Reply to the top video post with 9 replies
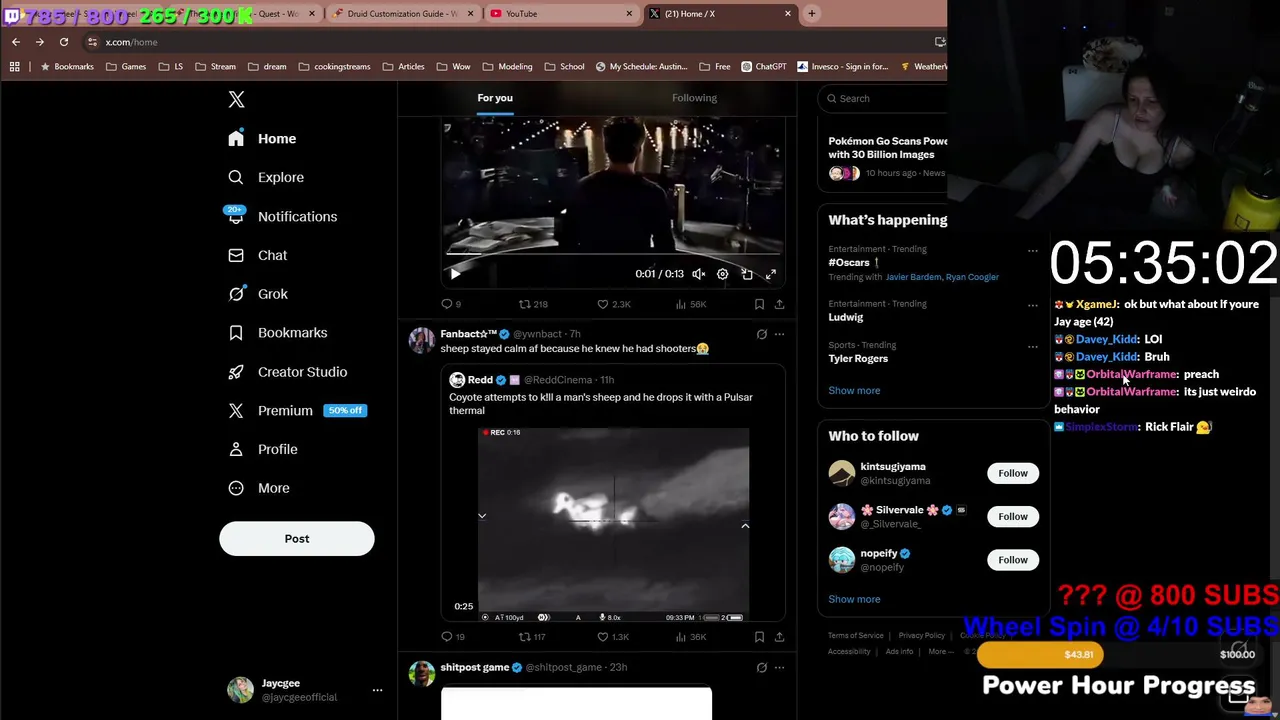This screenshot has width=1280, height=720. (x=451, y=304)
